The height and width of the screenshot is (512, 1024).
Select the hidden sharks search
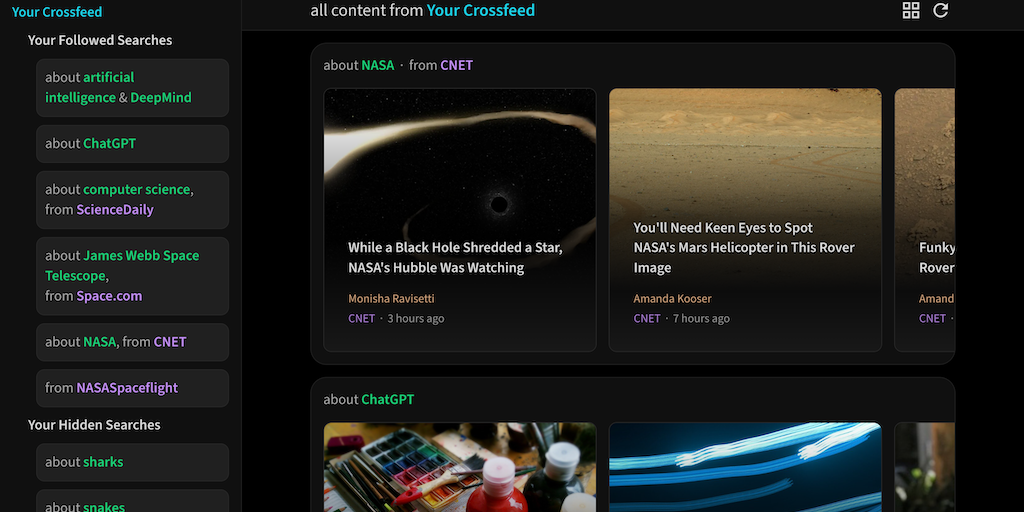pyautogui.click(x=133, y=462)
